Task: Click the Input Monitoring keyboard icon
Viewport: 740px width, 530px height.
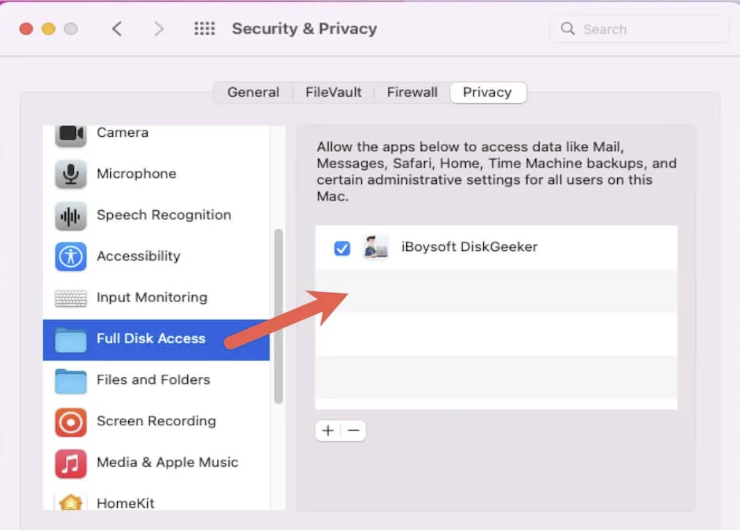Action: 71,298
